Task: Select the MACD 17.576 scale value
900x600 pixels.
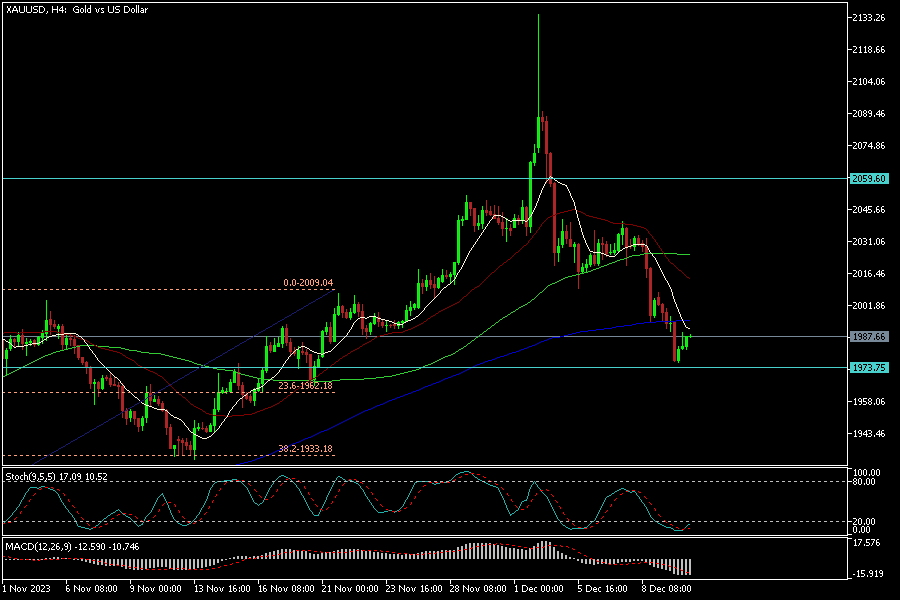Action: (867, 544)
